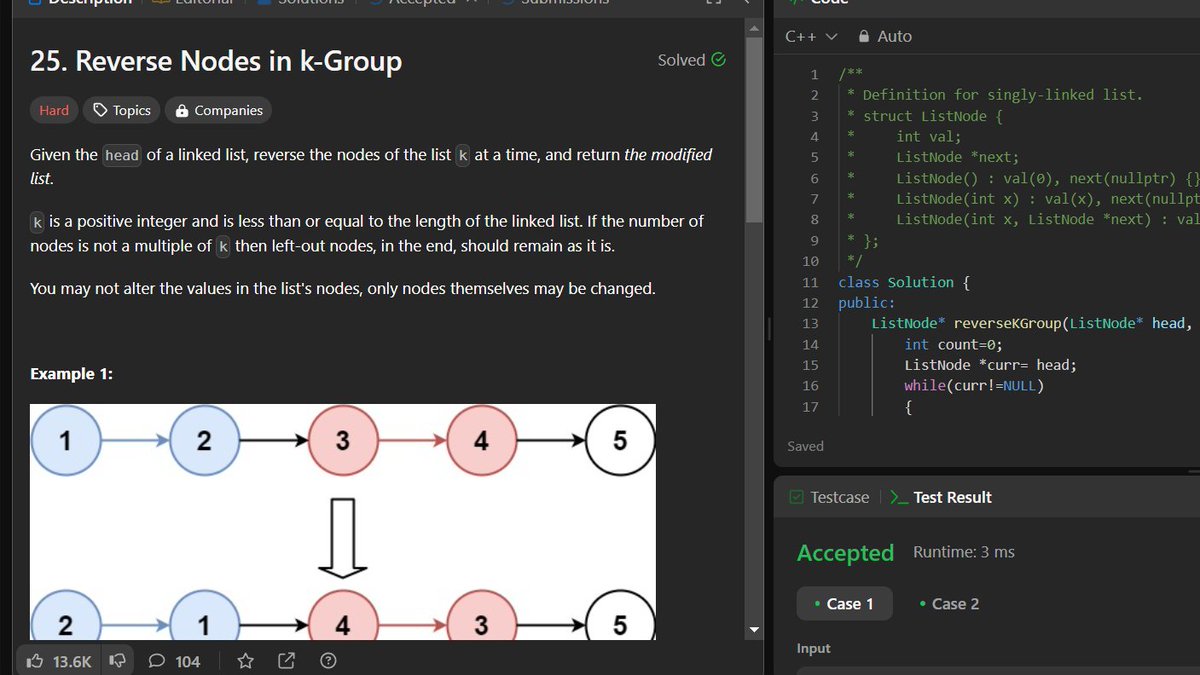Click the Input label under cases
Viewport: 1200px width, 675px height.
pos(813,648)
